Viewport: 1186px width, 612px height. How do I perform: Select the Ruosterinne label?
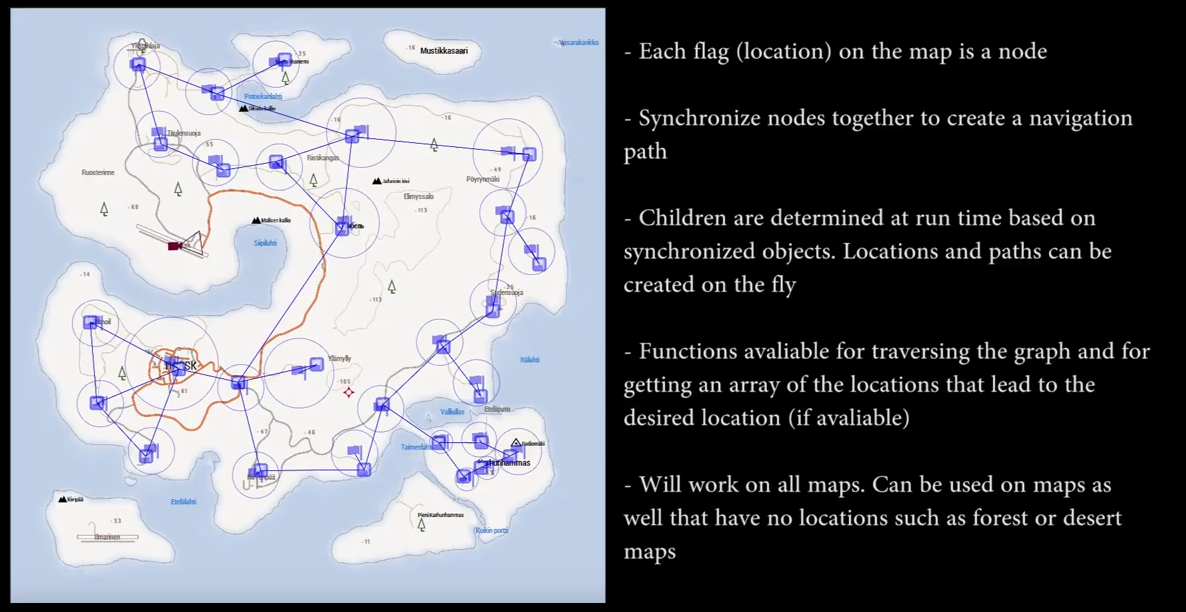click(x=98, y=172)
